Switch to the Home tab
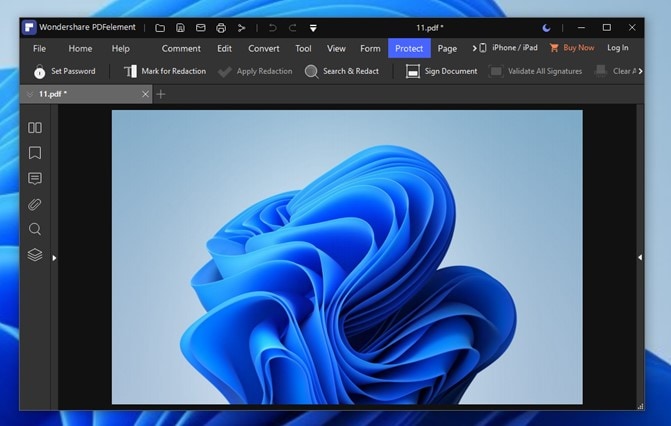 click(80, 48)
